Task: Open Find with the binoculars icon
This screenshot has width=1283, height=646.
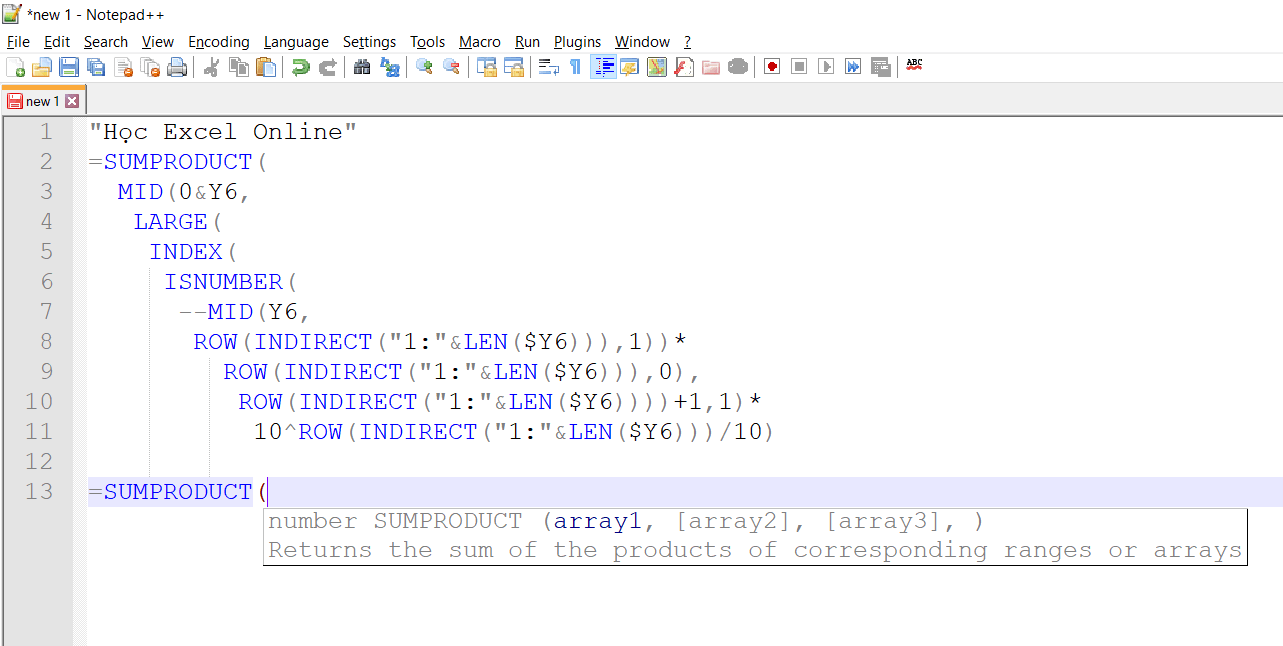Action: [x=362, y=67]
